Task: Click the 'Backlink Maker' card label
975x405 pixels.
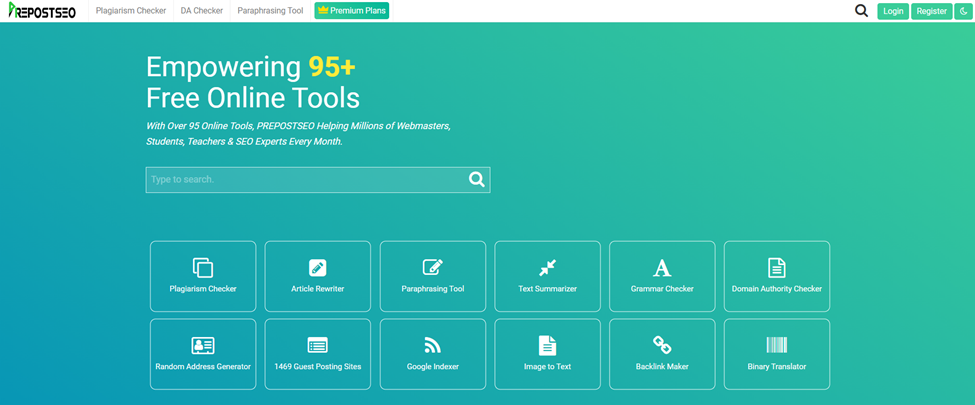Action: pyautogui.click(x=662, y=366)
